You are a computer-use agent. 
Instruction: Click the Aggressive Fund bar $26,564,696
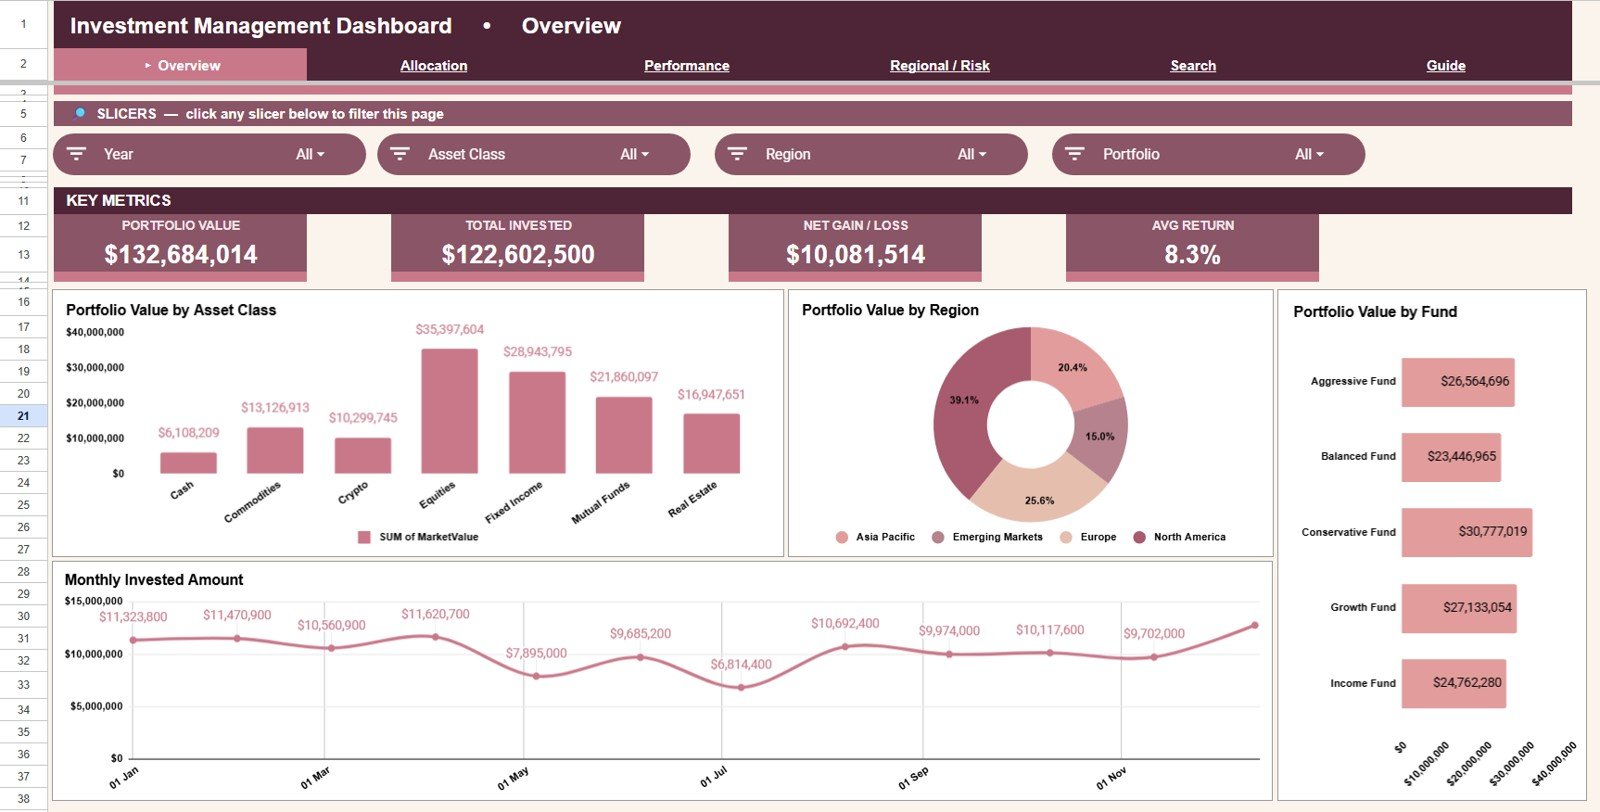[1458, 381]
